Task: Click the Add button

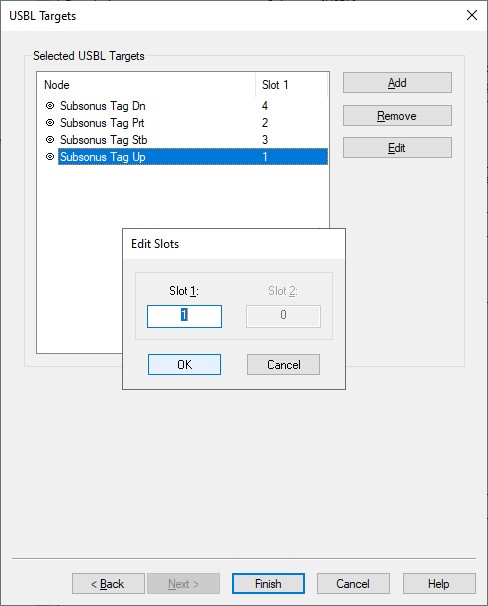Action: point(397,83)
